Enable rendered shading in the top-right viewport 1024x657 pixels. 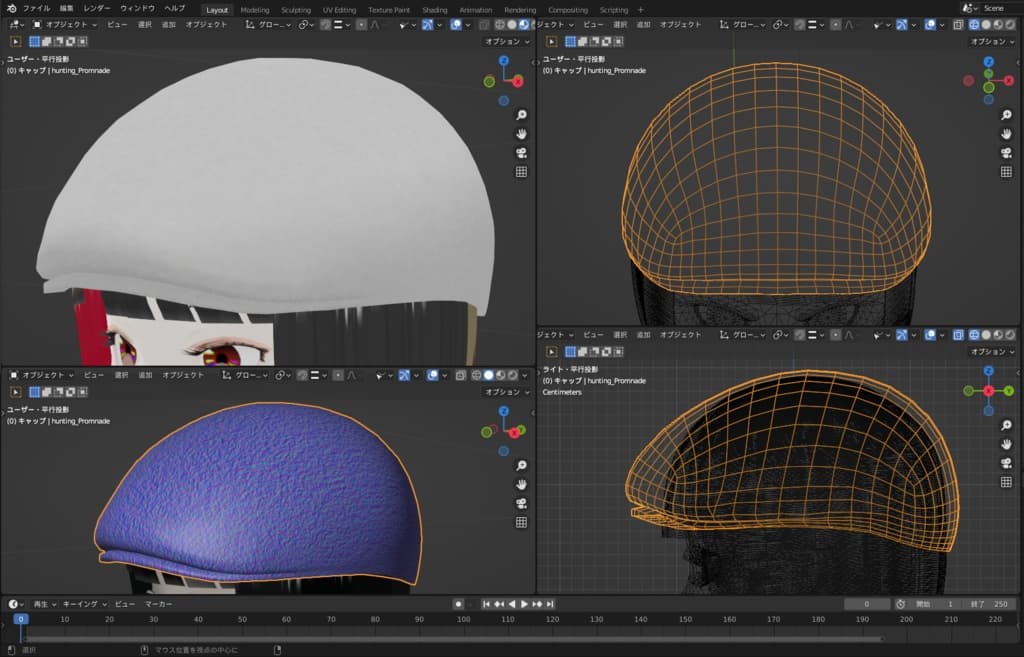[x=1009, y=24]
